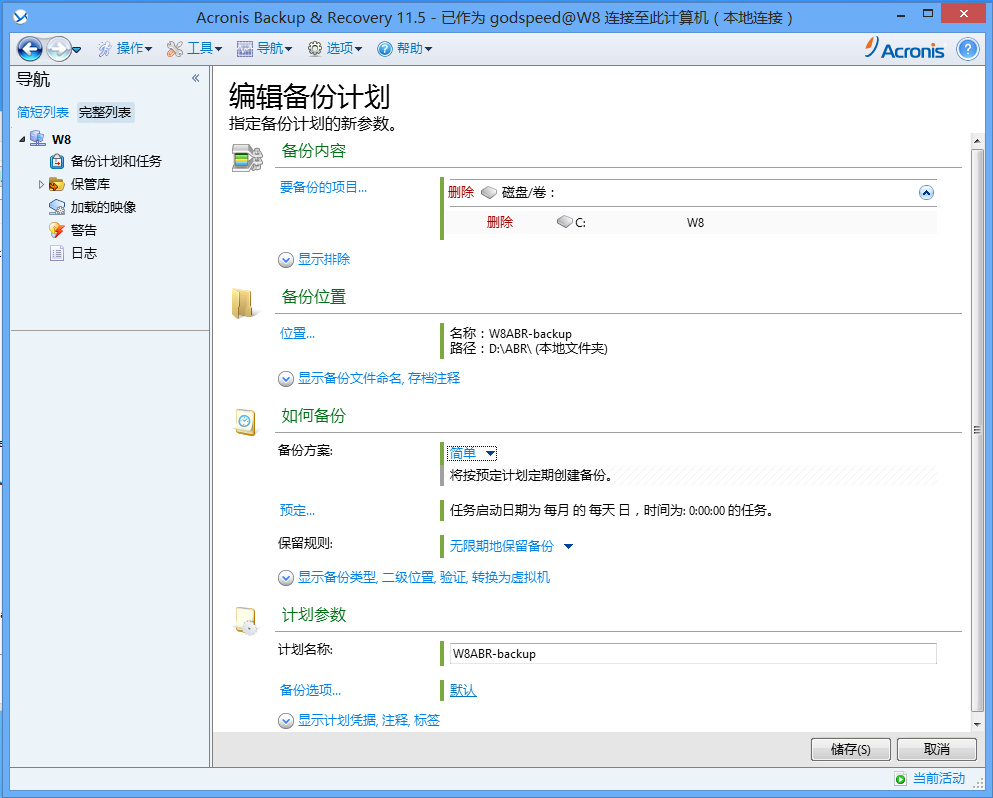Image resolution: width=993 pixels, height=798 pixels.
Task: Select 保管库 in navigation tree
Action: [90, 184]
